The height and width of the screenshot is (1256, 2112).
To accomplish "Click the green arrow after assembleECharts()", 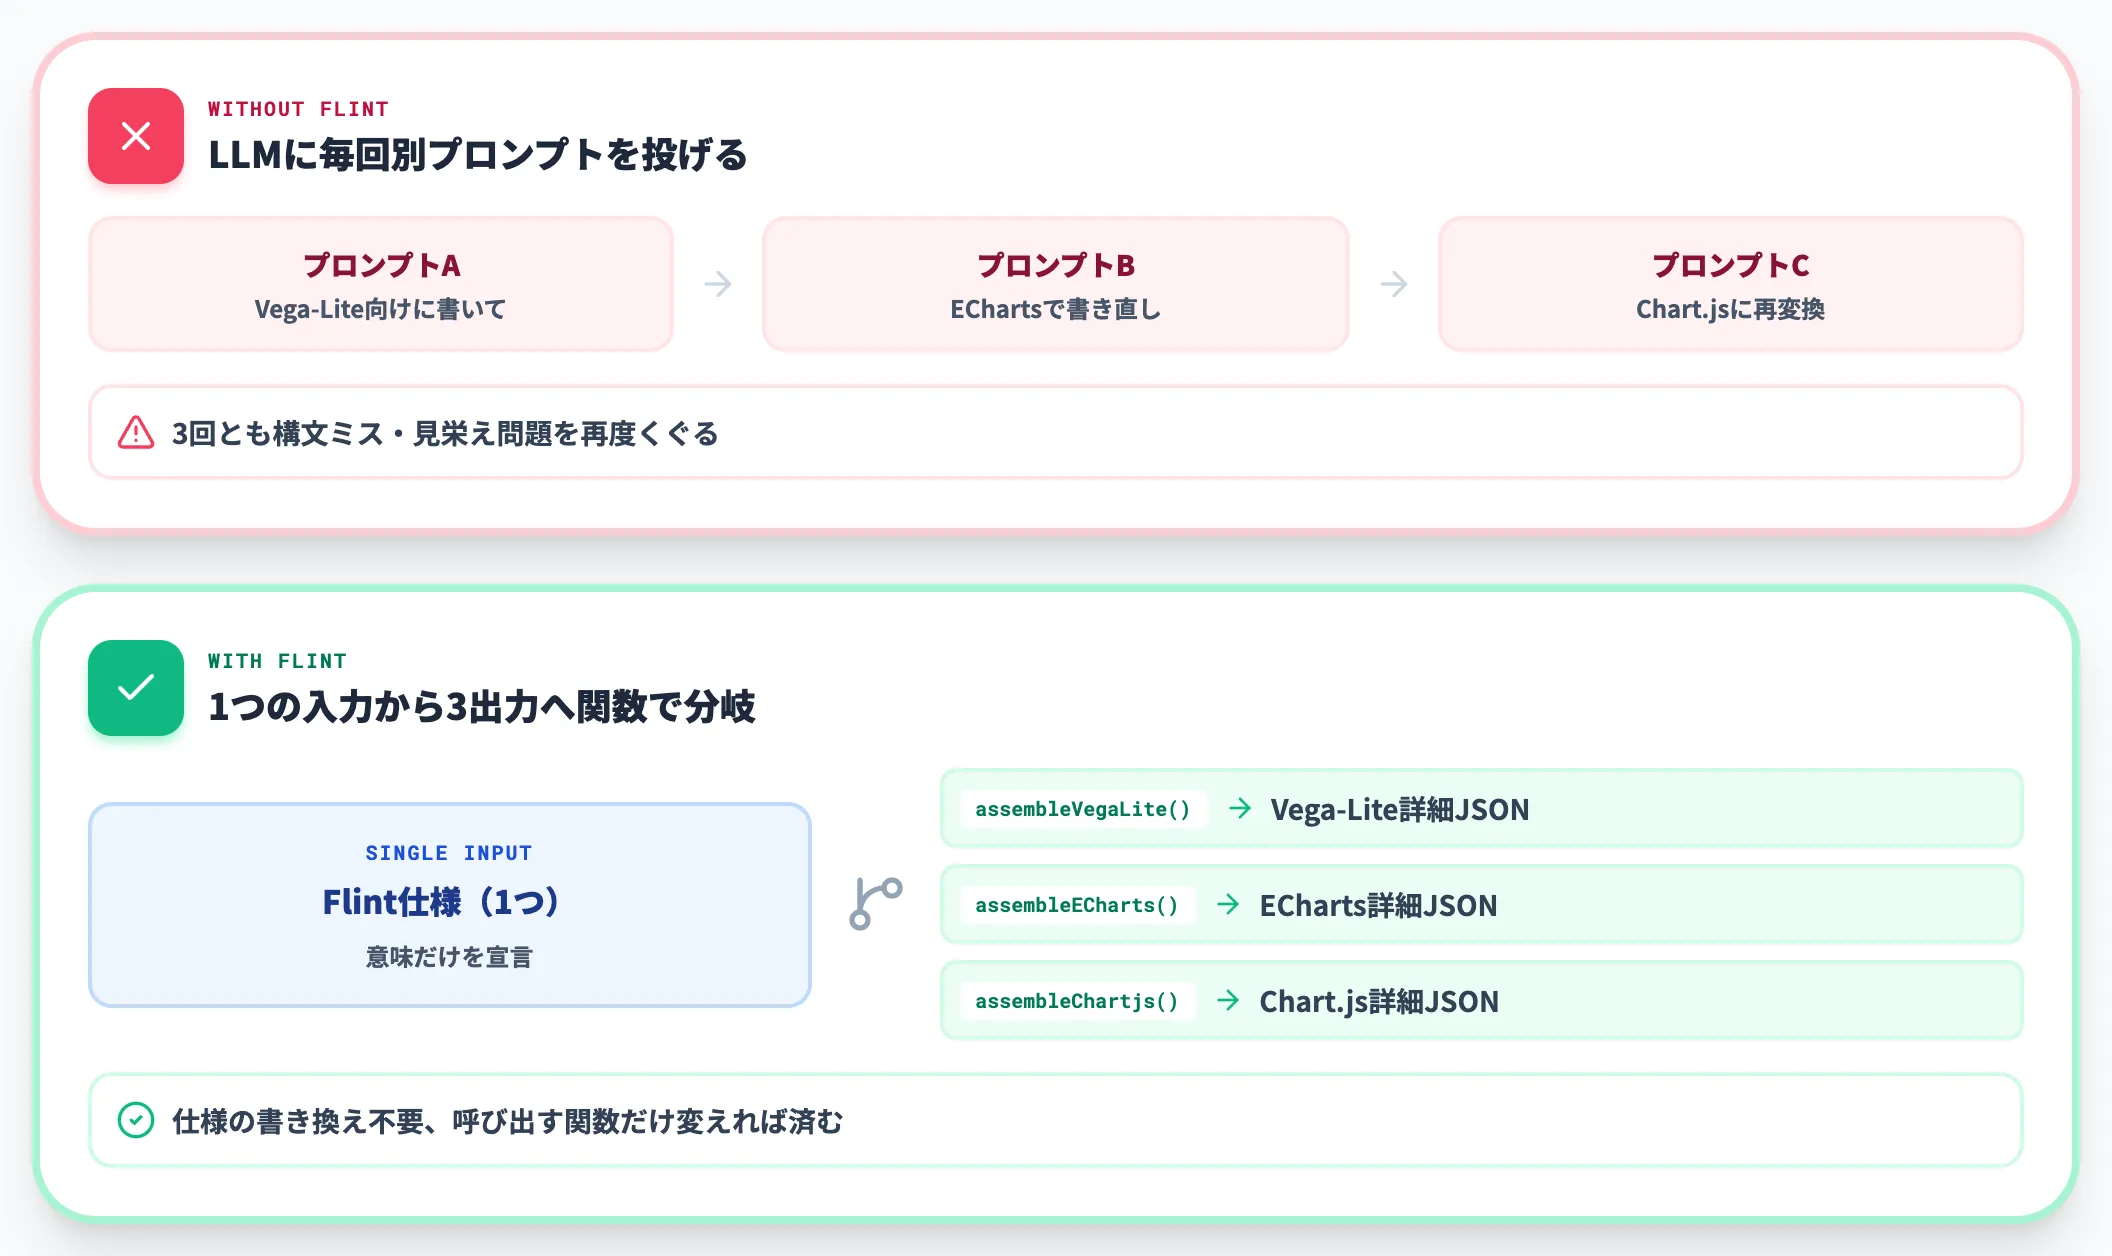I will click(1228, 904).
